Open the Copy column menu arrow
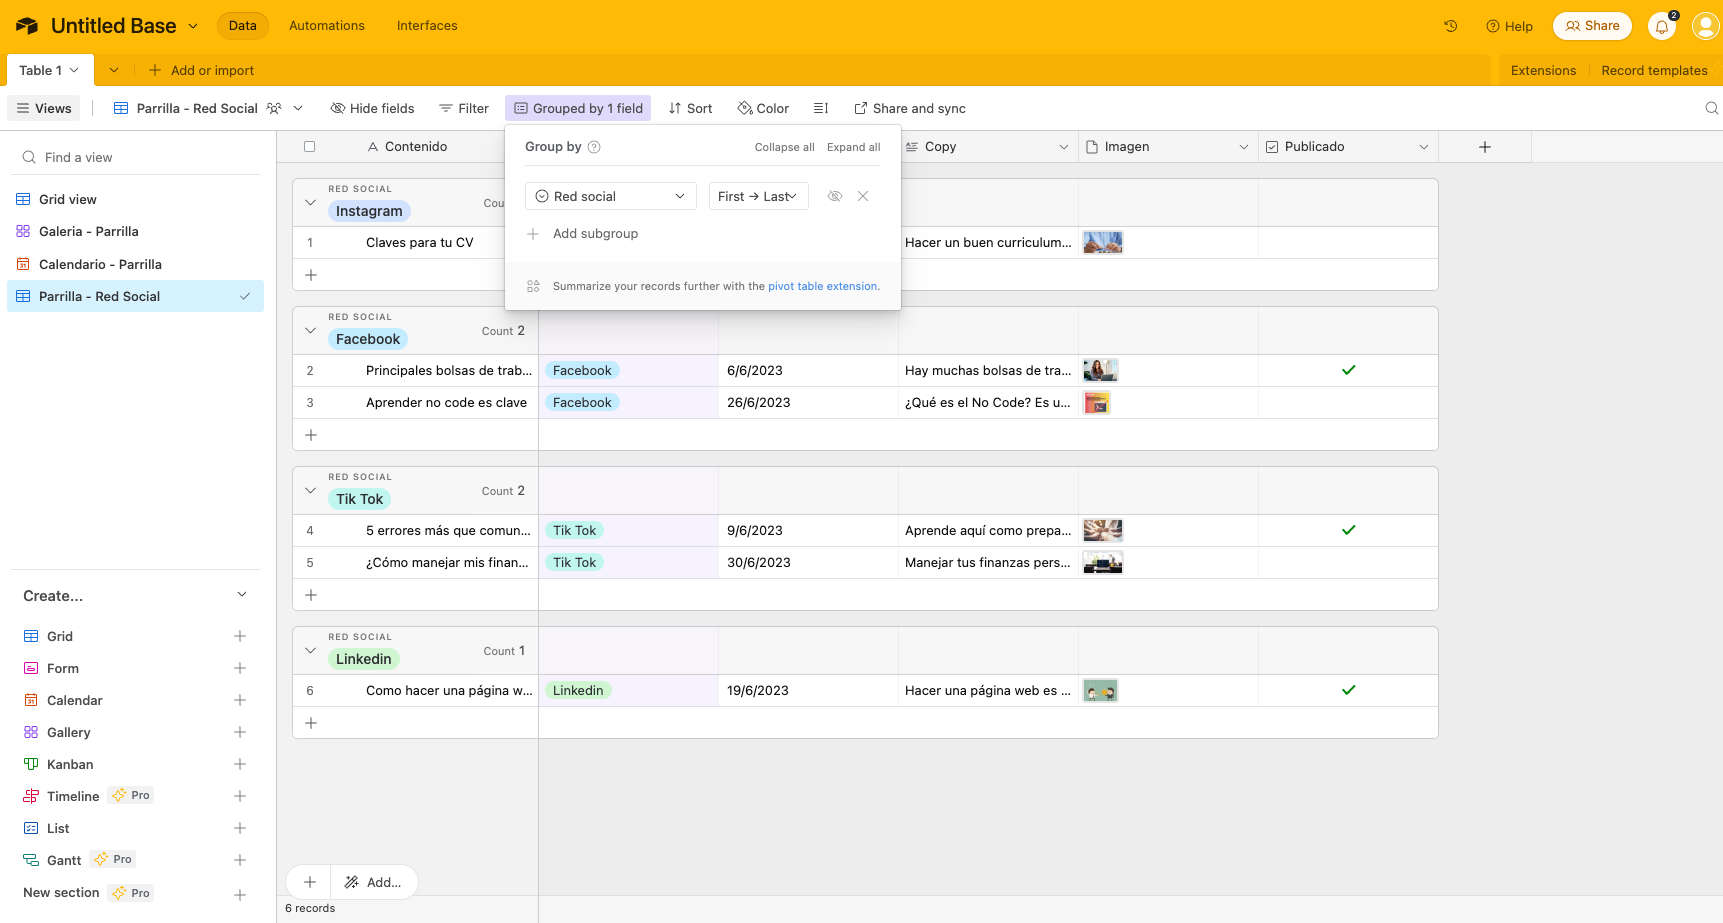1723x923 pixels. pyautogui.click(x=1064, y=147)
